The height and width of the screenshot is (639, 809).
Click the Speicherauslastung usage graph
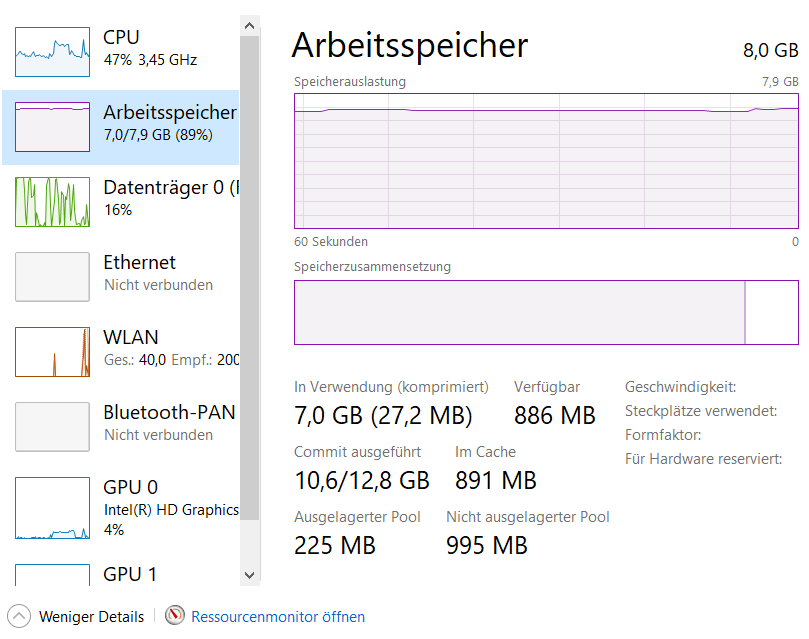point(545,161)
